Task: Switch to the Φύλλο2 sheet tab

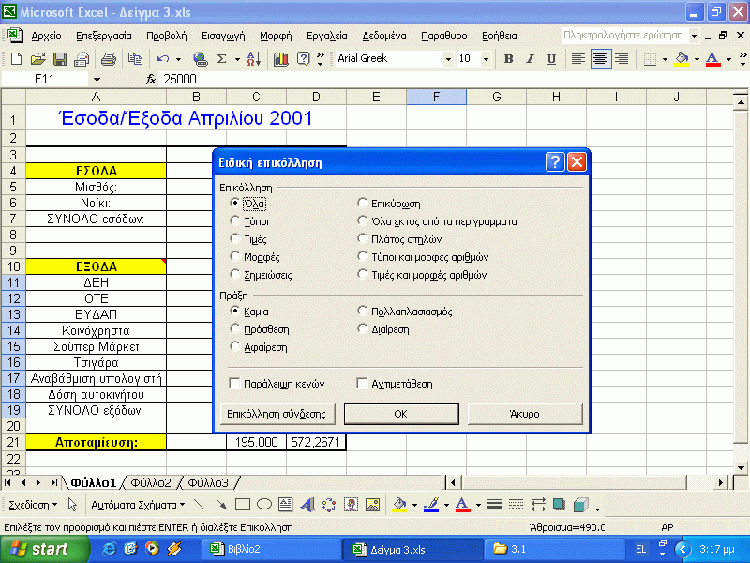Action: 151,483
